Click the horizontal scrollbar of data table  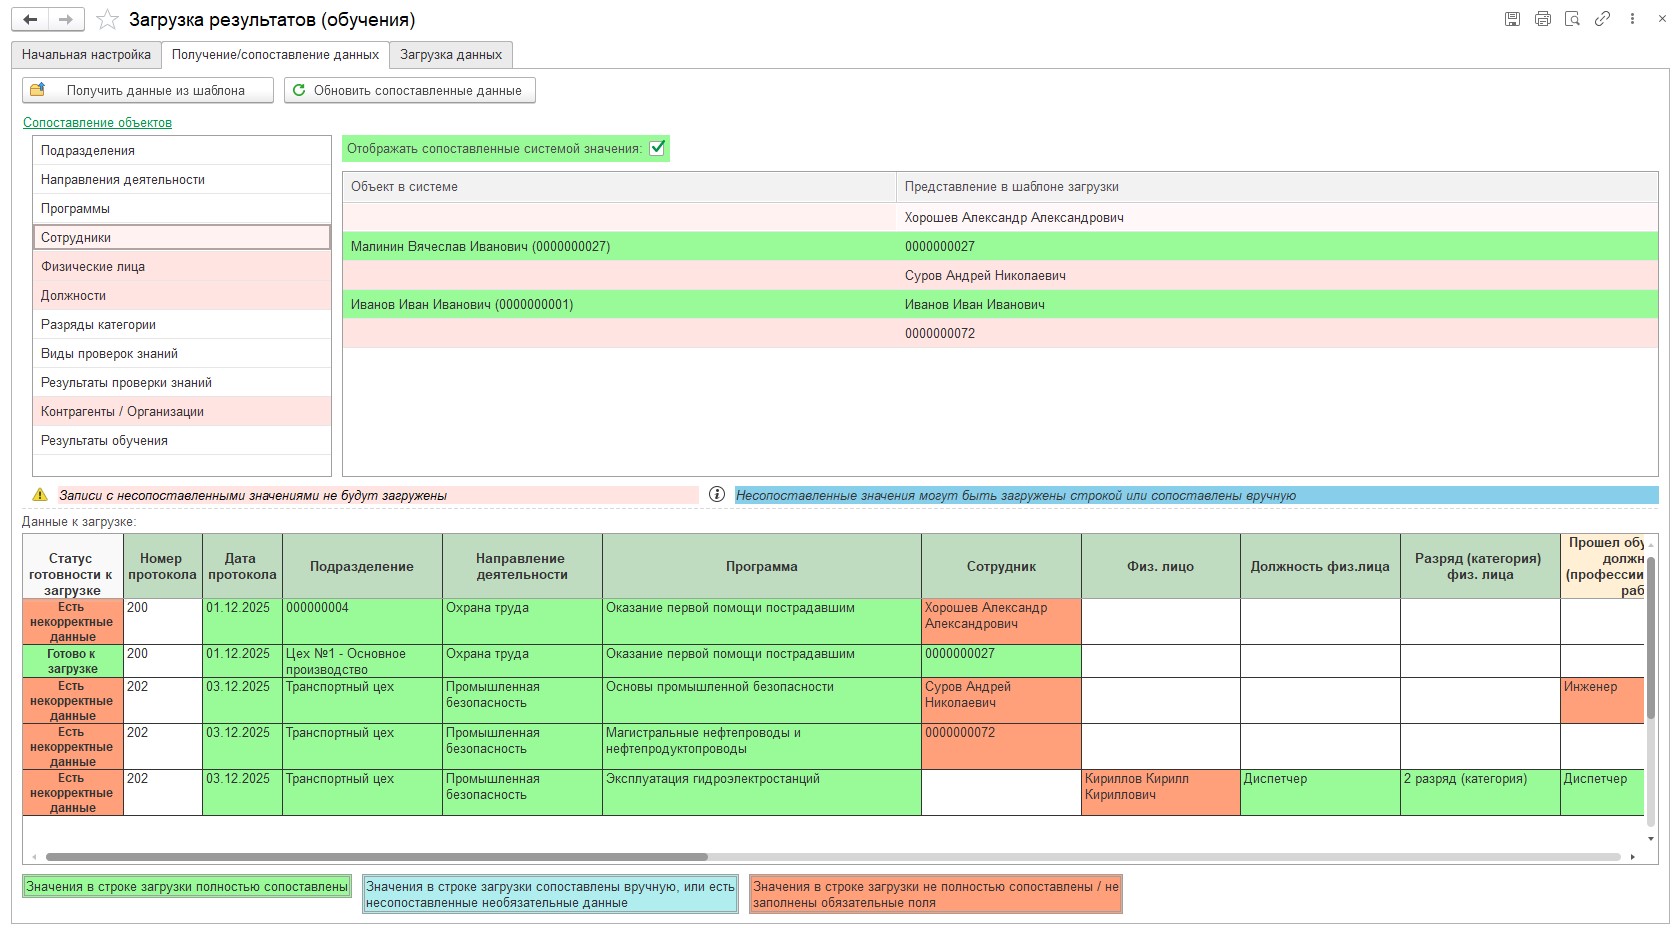tap(376, 857)
